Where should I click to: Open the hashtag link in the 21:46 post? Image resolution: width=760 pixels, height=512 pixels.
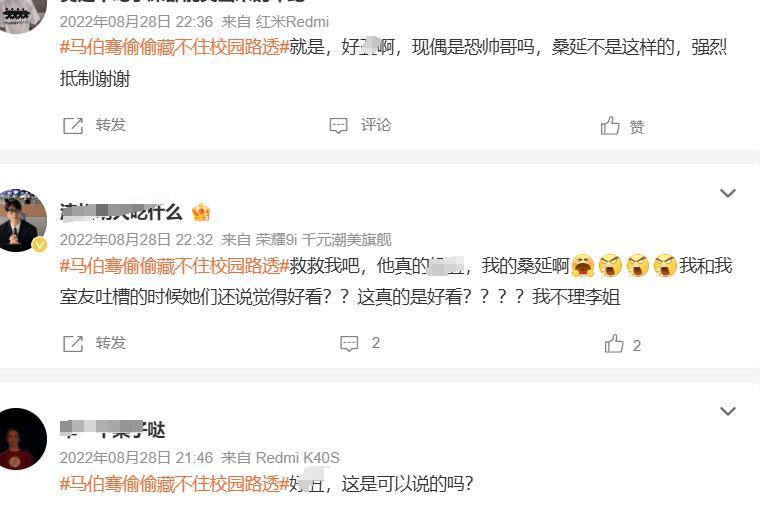coord(174,483)
